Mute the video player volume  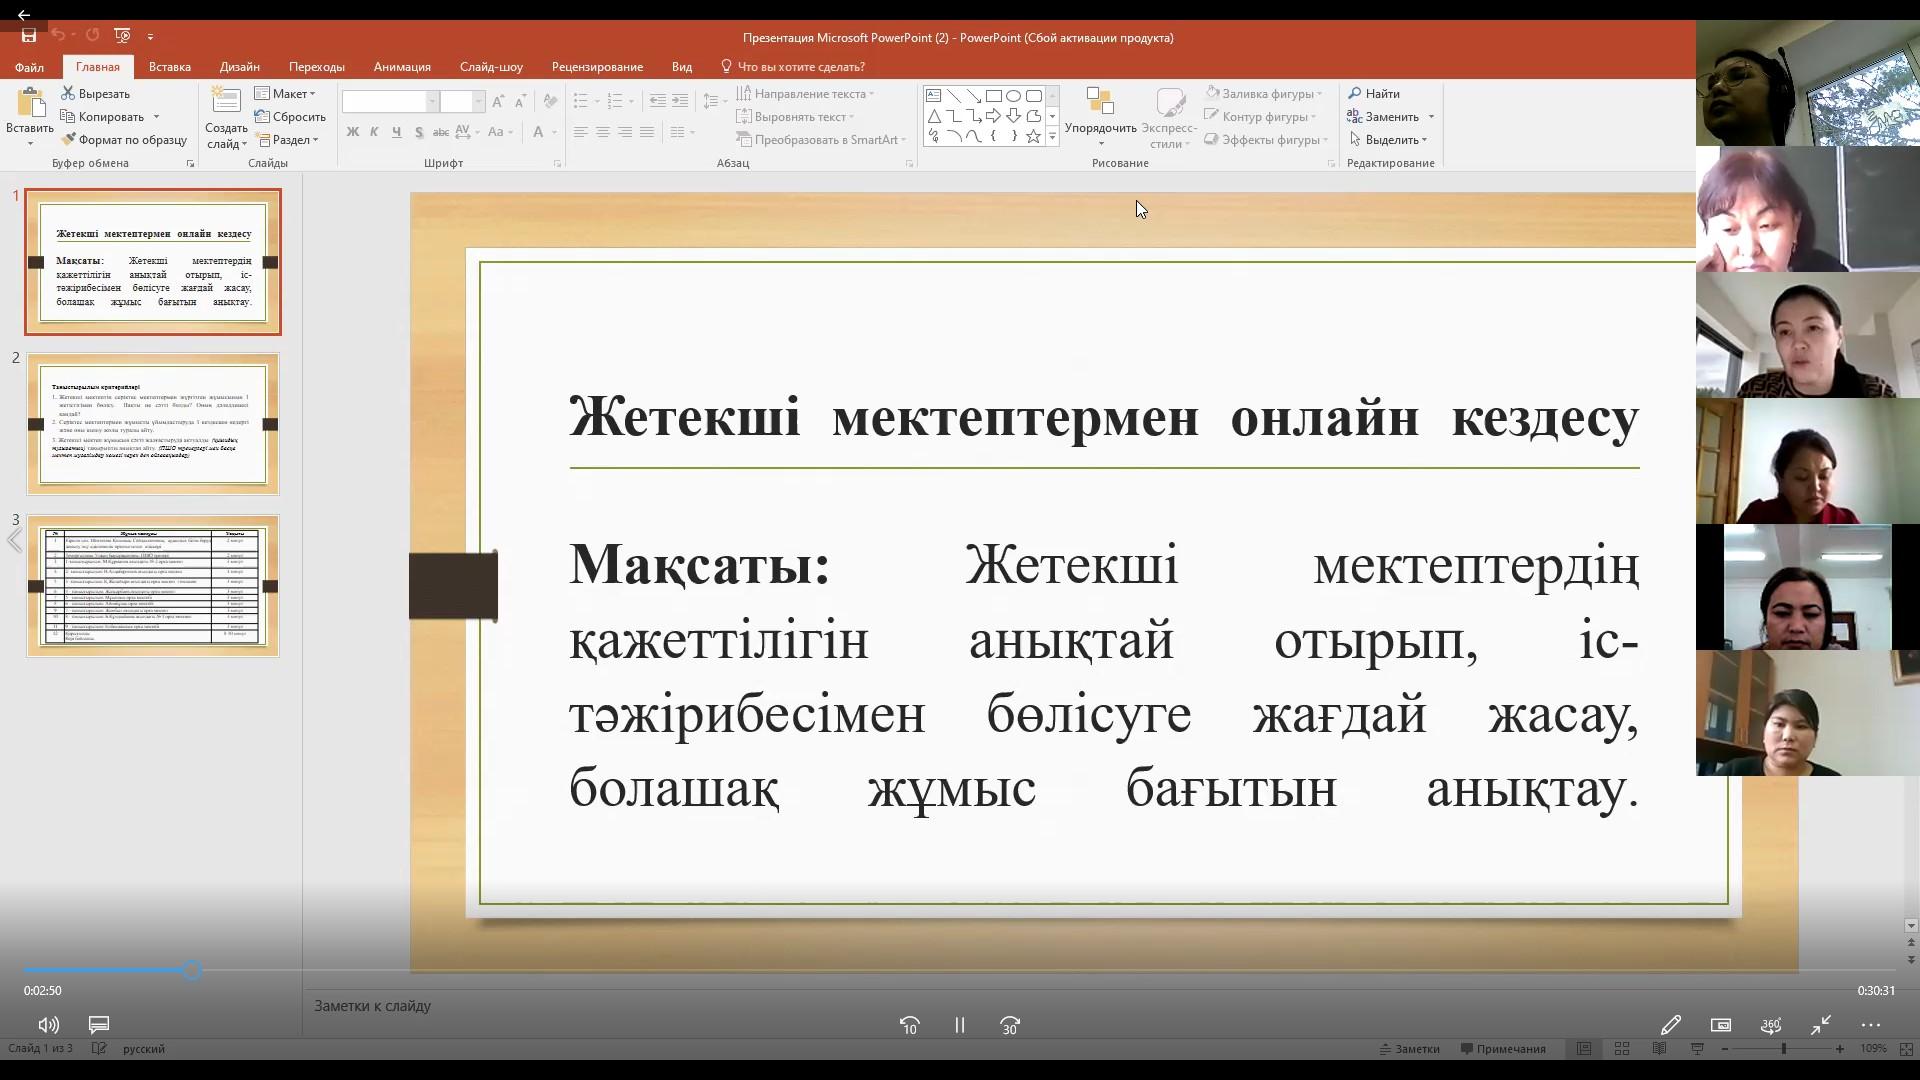coord(48,1025)
